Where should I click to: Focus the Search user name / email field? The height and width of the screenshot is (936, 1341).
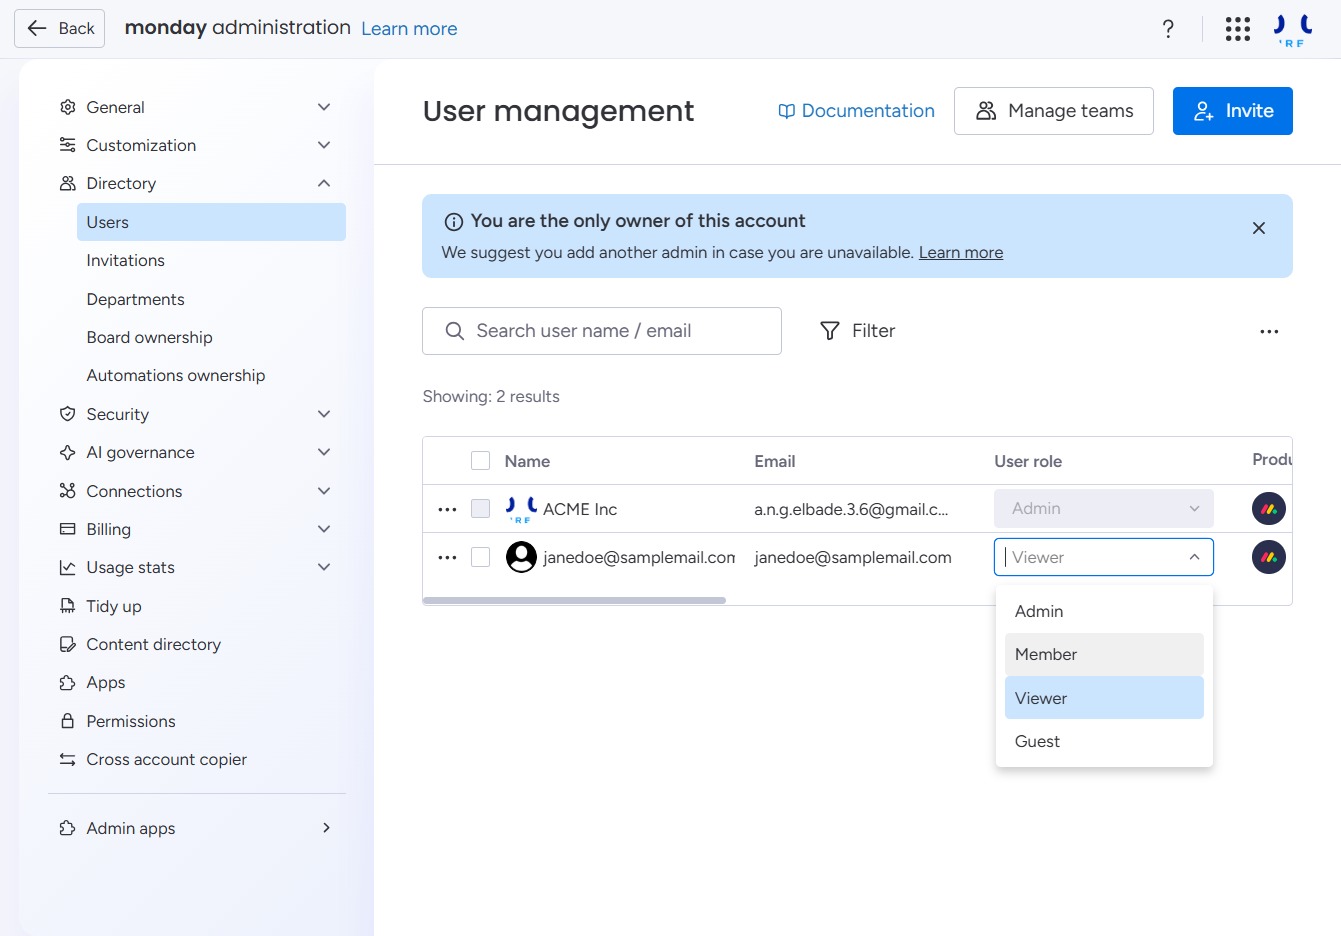pos(602,331)
